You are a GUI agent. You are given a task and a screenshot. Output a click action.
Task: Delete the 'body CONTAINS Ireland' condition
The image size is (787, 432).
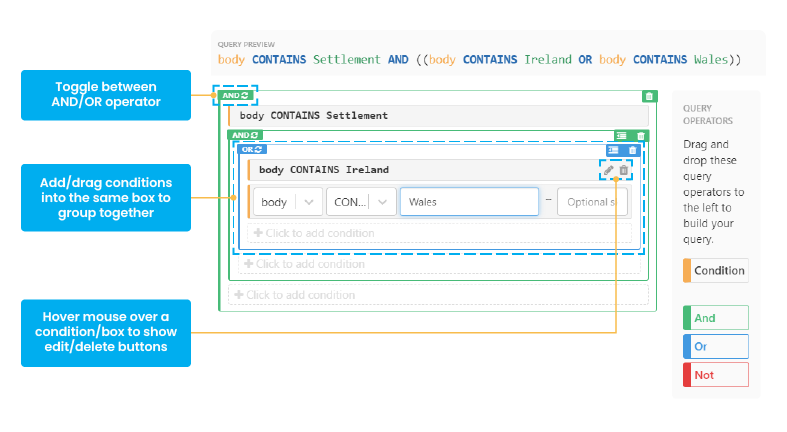click(624, 170)
